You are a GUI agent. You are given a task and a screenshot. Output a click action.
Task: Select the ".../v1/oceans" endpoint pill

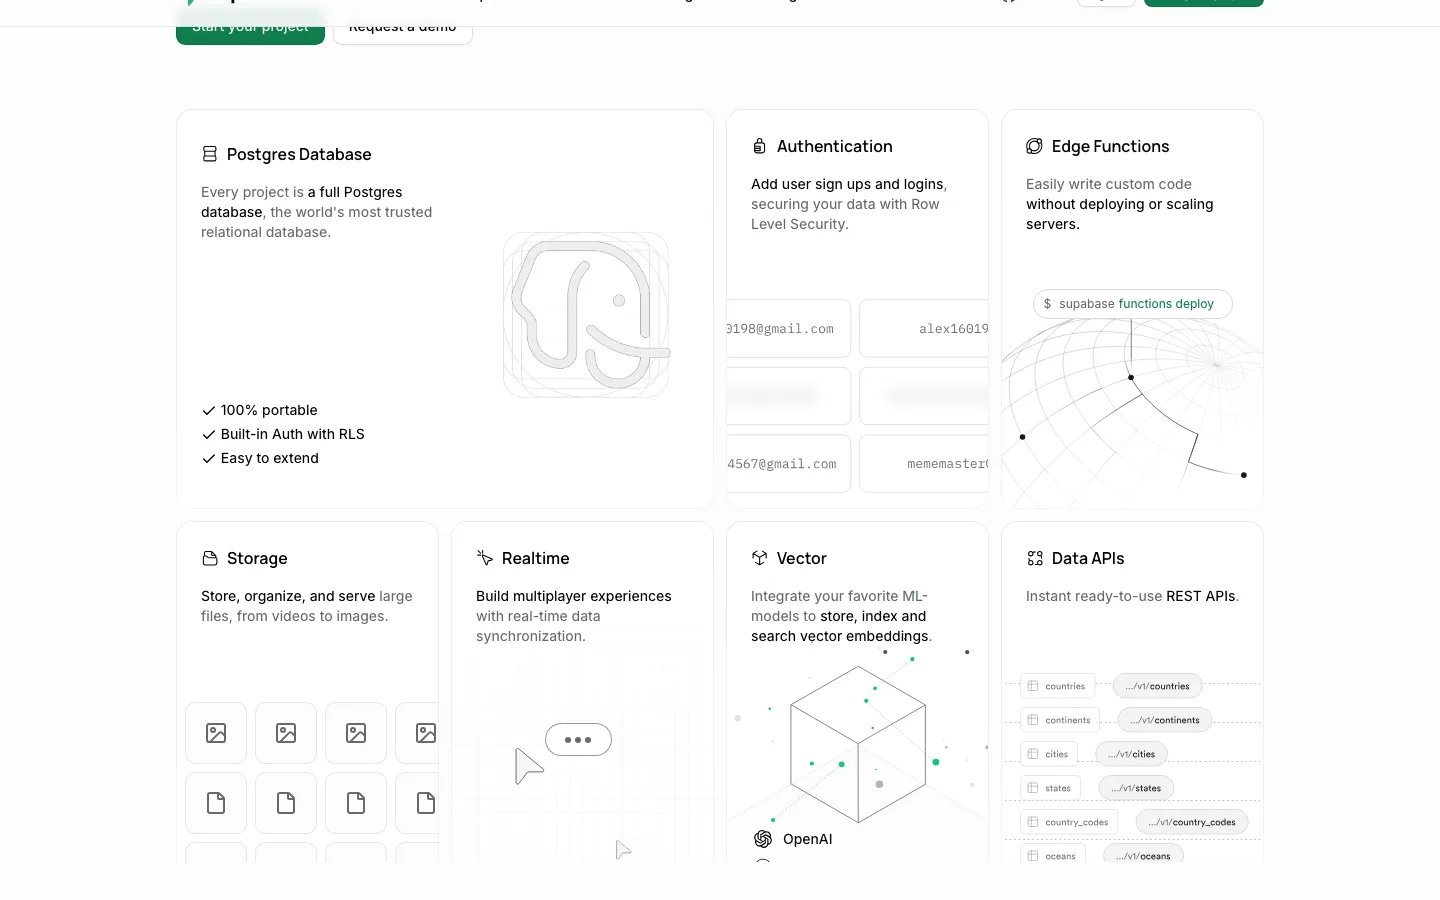[1143, 855]
